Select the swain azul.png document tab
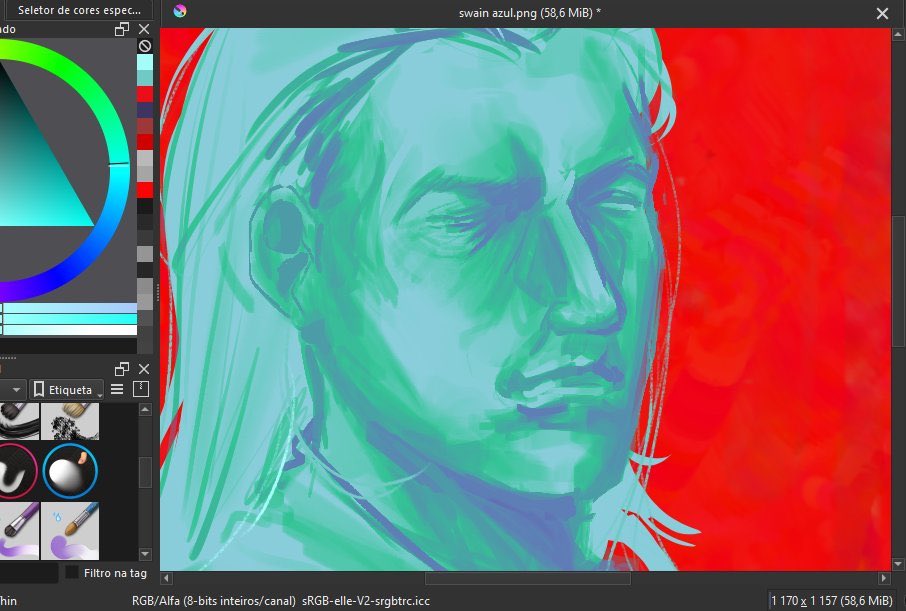The image size is (906, 611). pos(529,13)
